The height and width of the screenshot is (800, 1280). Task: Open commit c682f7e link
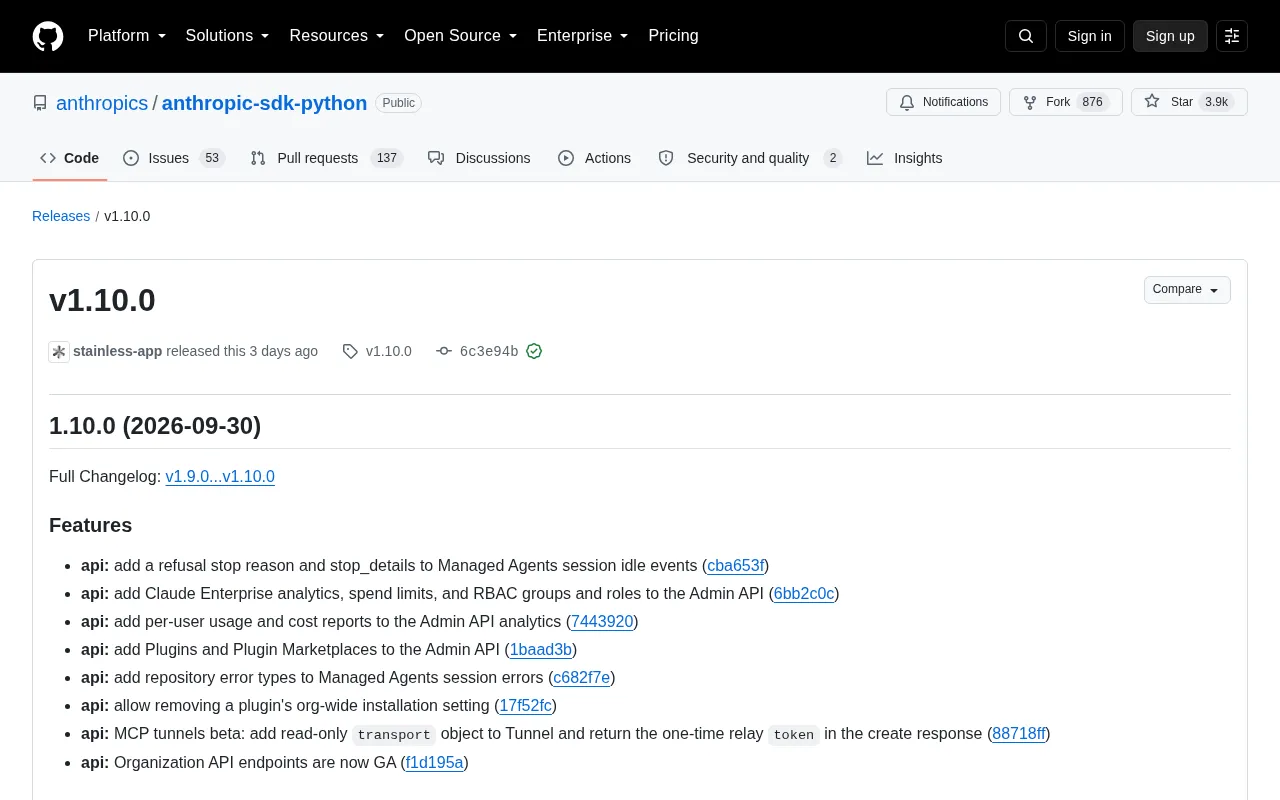coord(582,678)
